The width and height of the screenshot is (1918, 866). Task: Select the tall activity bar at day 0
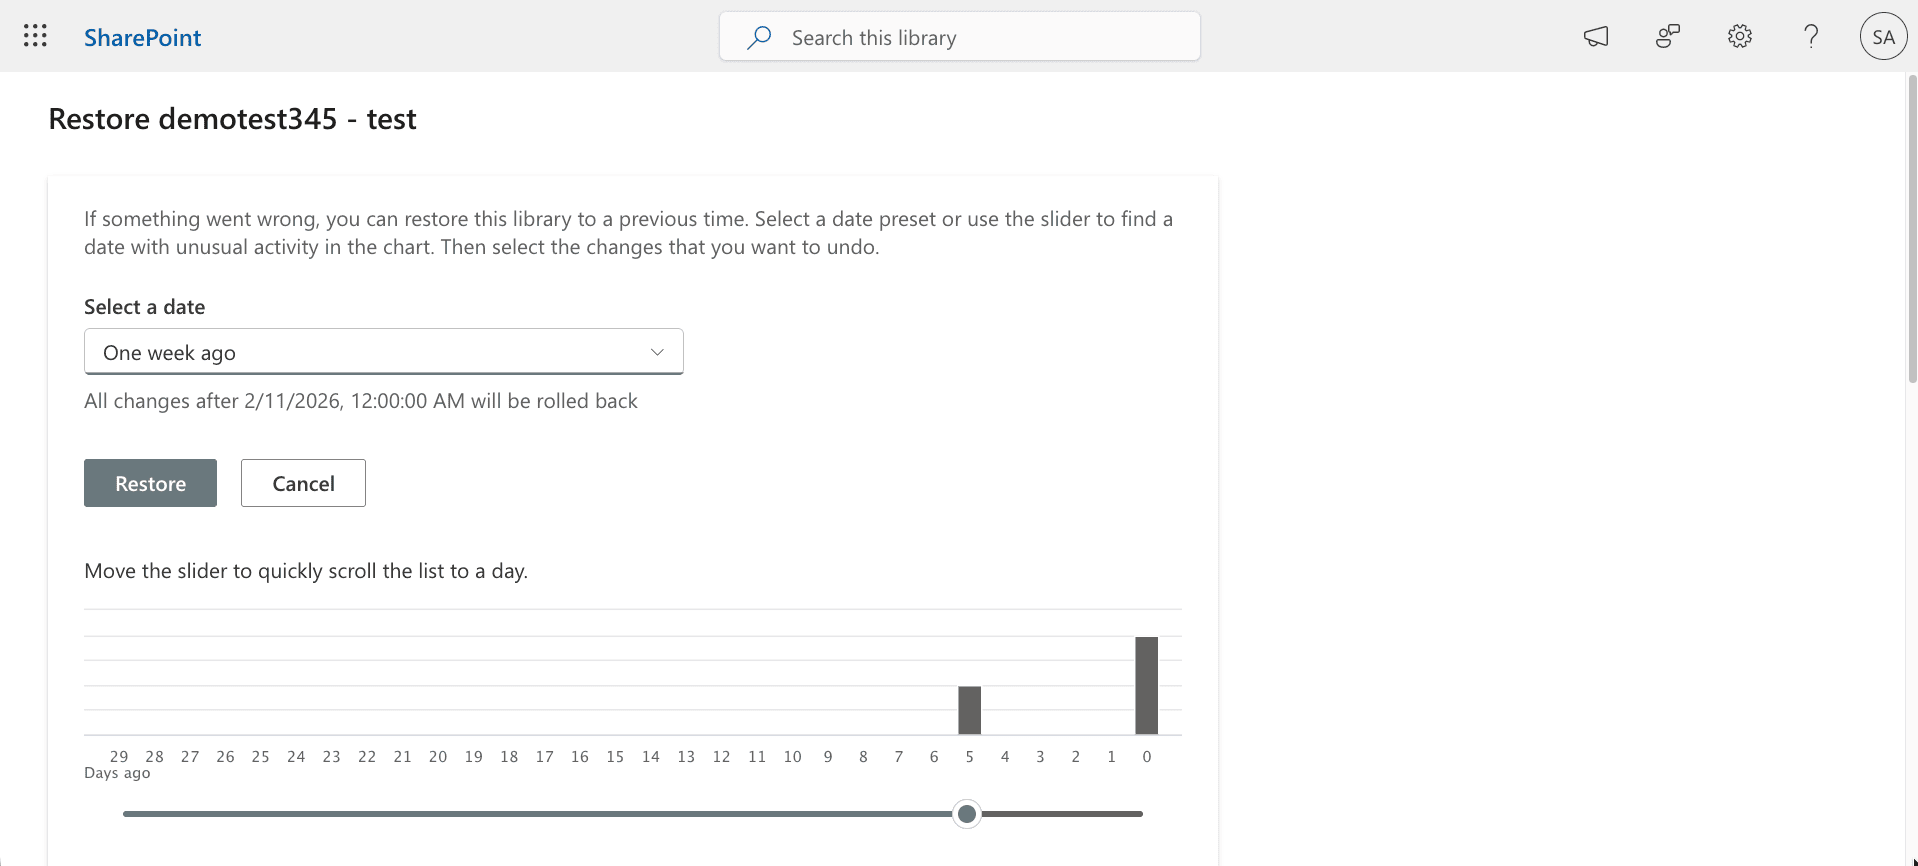click(x=1146, y=685)
